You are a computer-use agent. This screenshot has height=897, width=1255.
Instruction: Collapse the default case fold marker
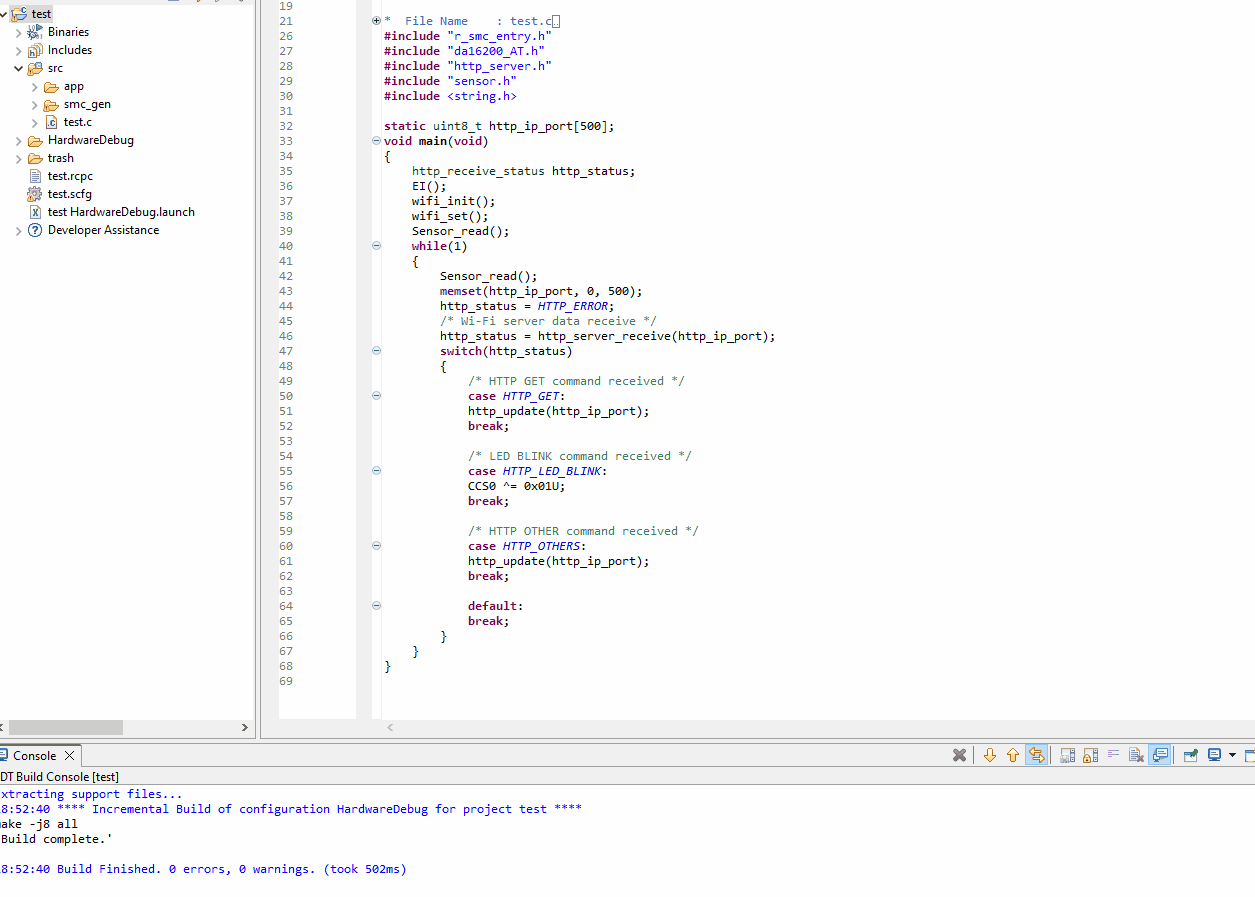pyautogui.click(x=376, y=606)
